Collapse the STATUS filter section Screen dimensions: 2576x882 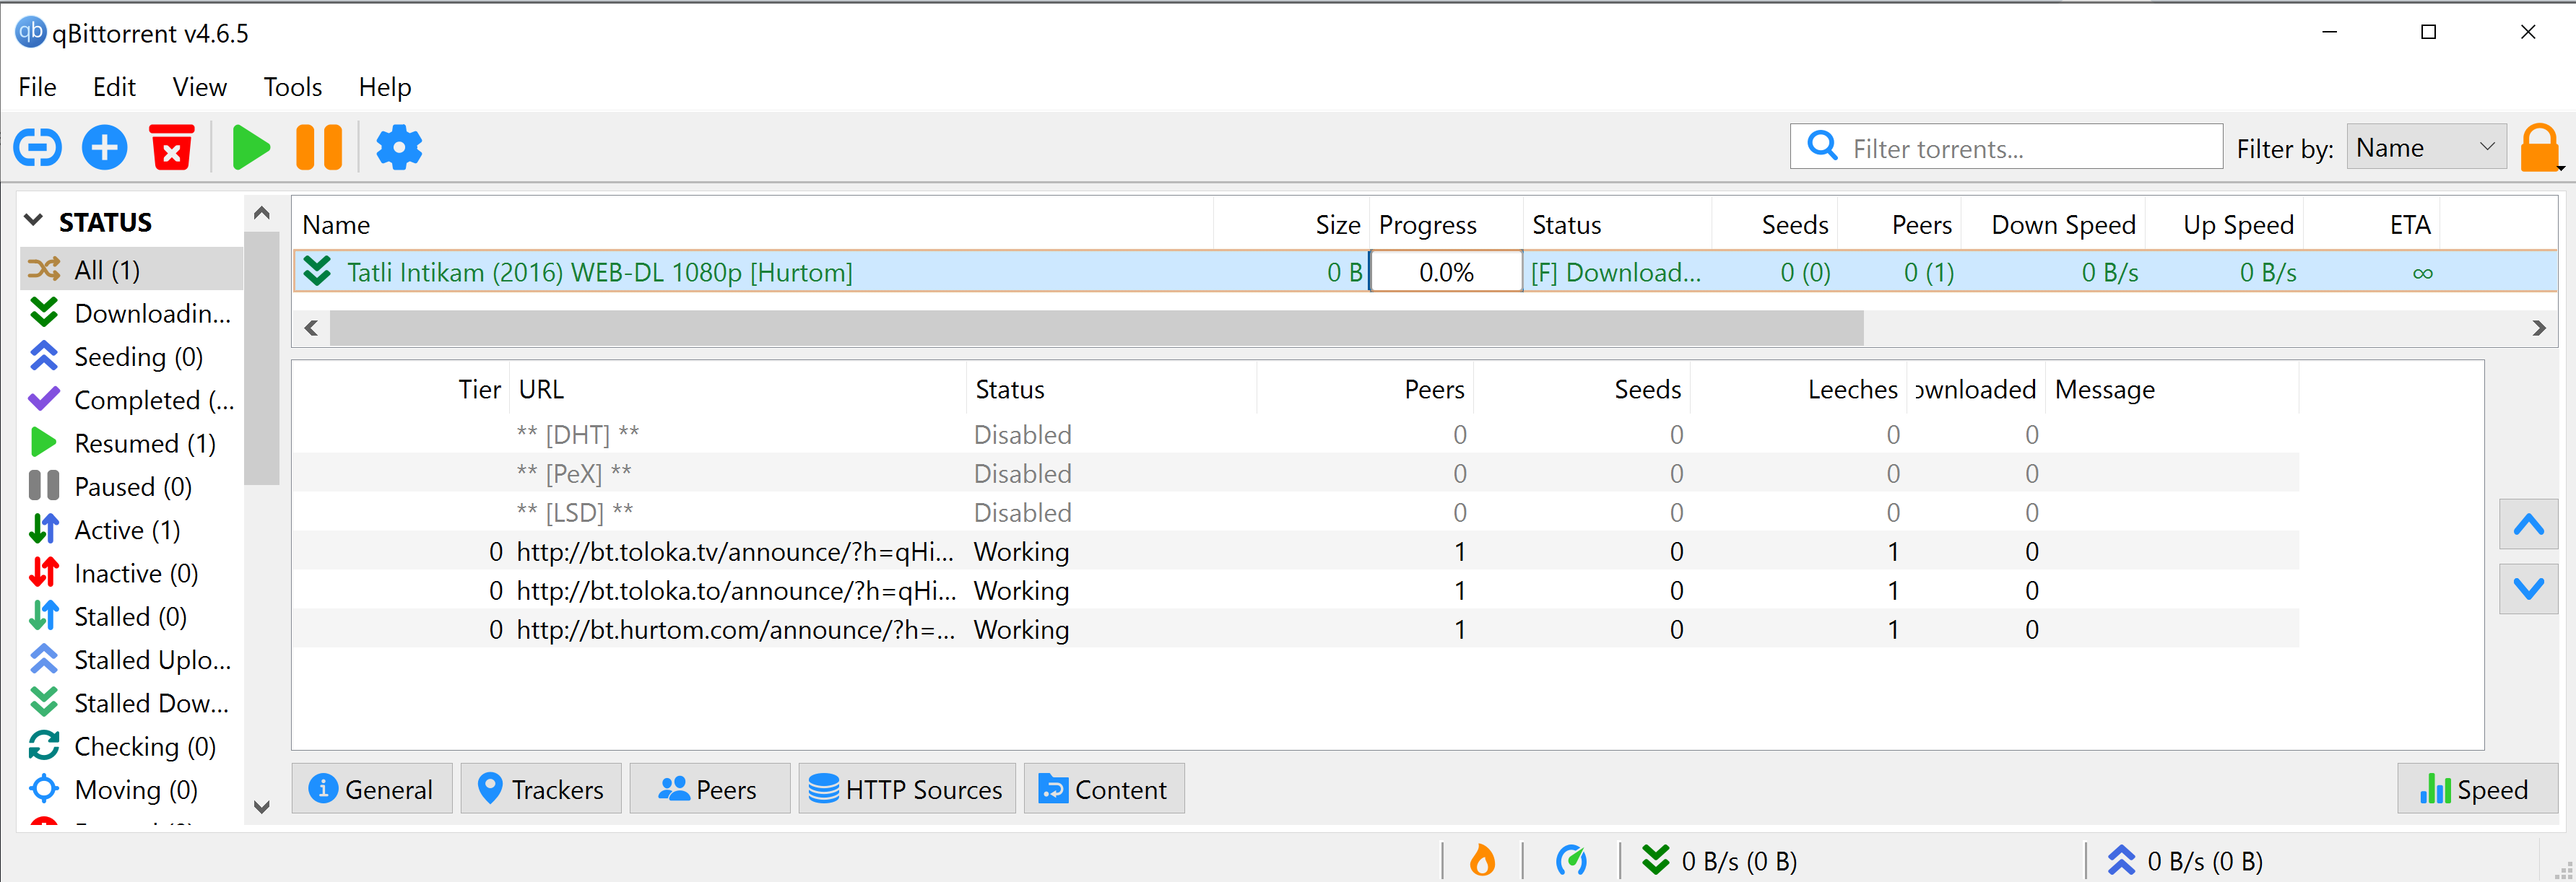click(34, 221)
